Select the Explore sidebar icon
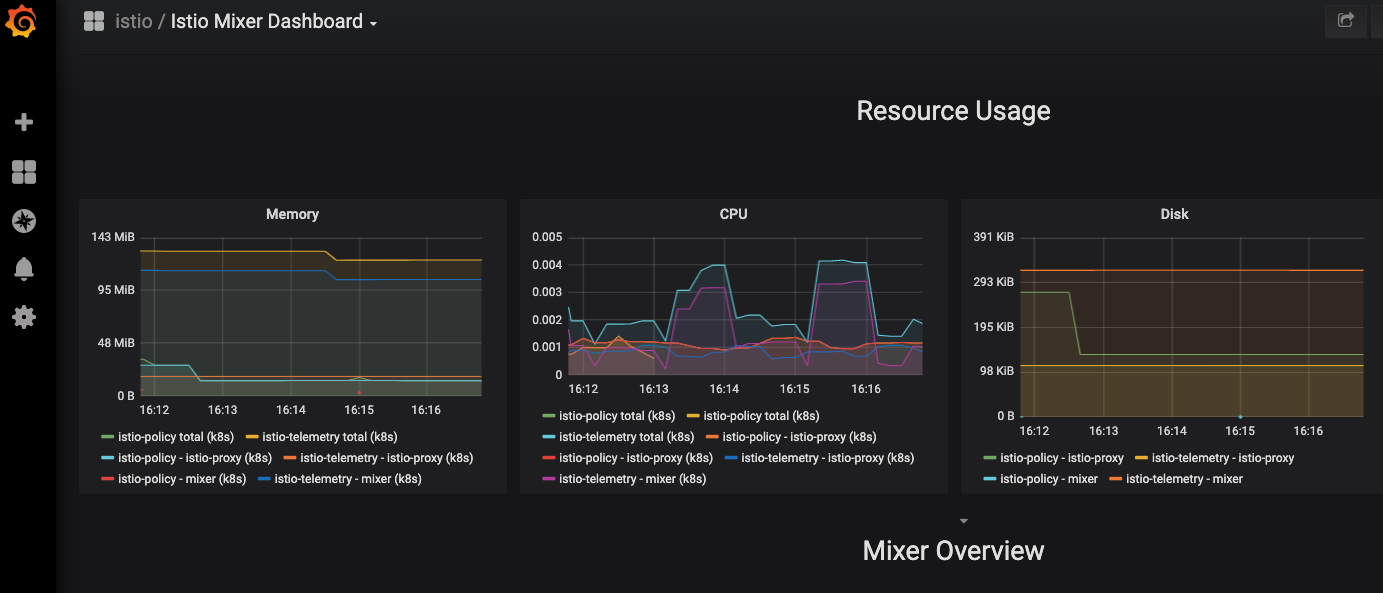 click(24, 221)
